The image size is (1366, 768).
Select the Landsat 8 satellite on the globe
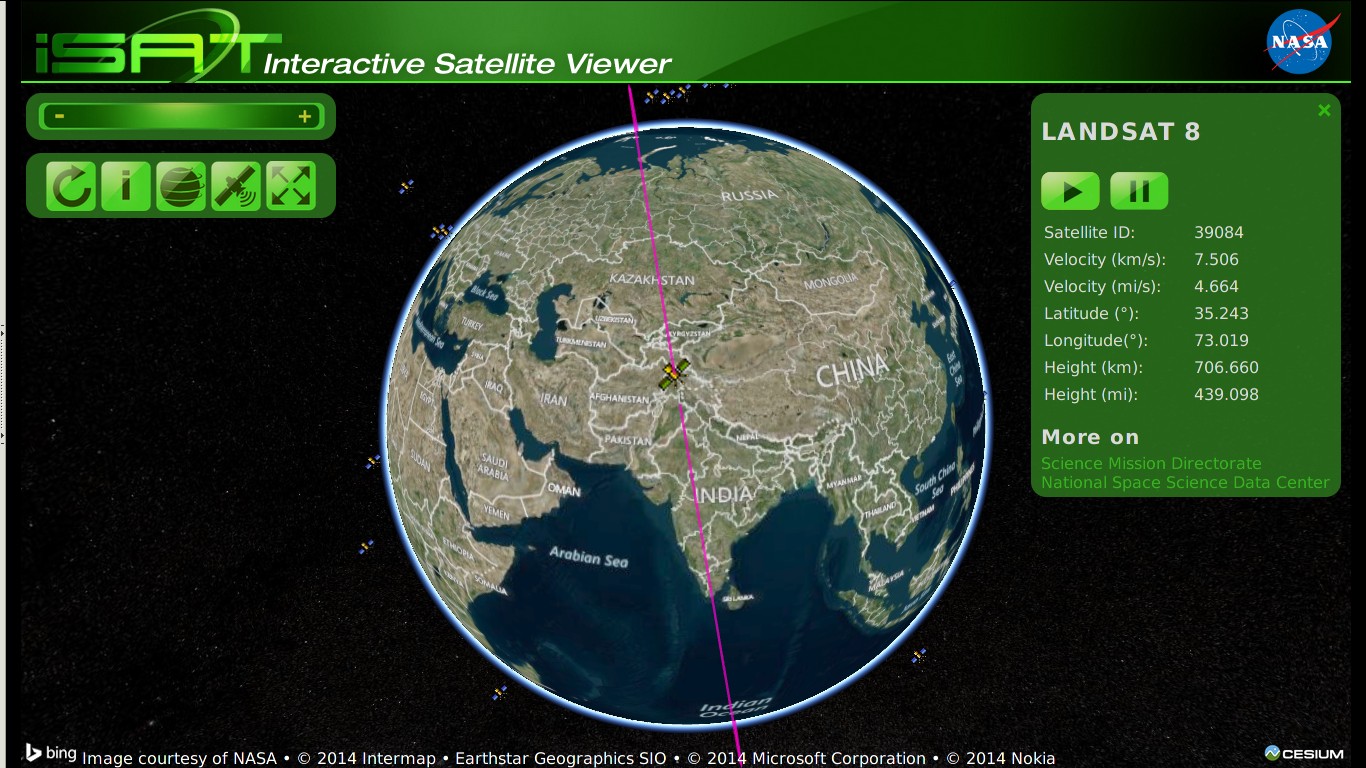(672, 375)
